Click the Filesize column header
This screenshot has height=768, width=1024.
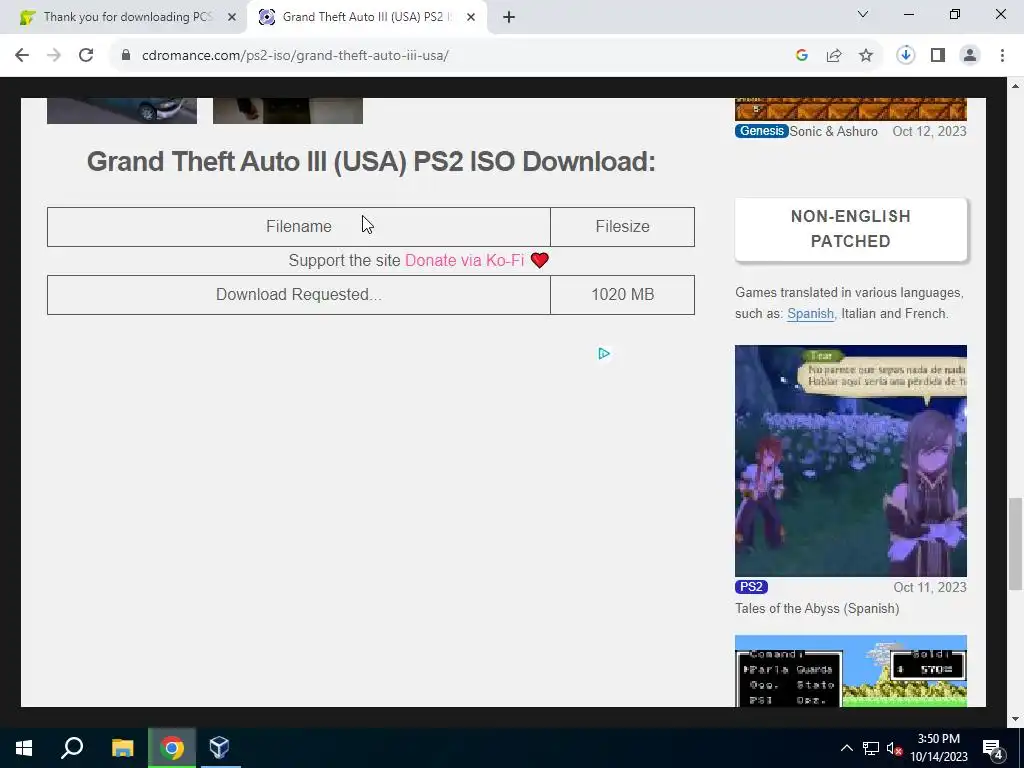click(x=622, y=227)
